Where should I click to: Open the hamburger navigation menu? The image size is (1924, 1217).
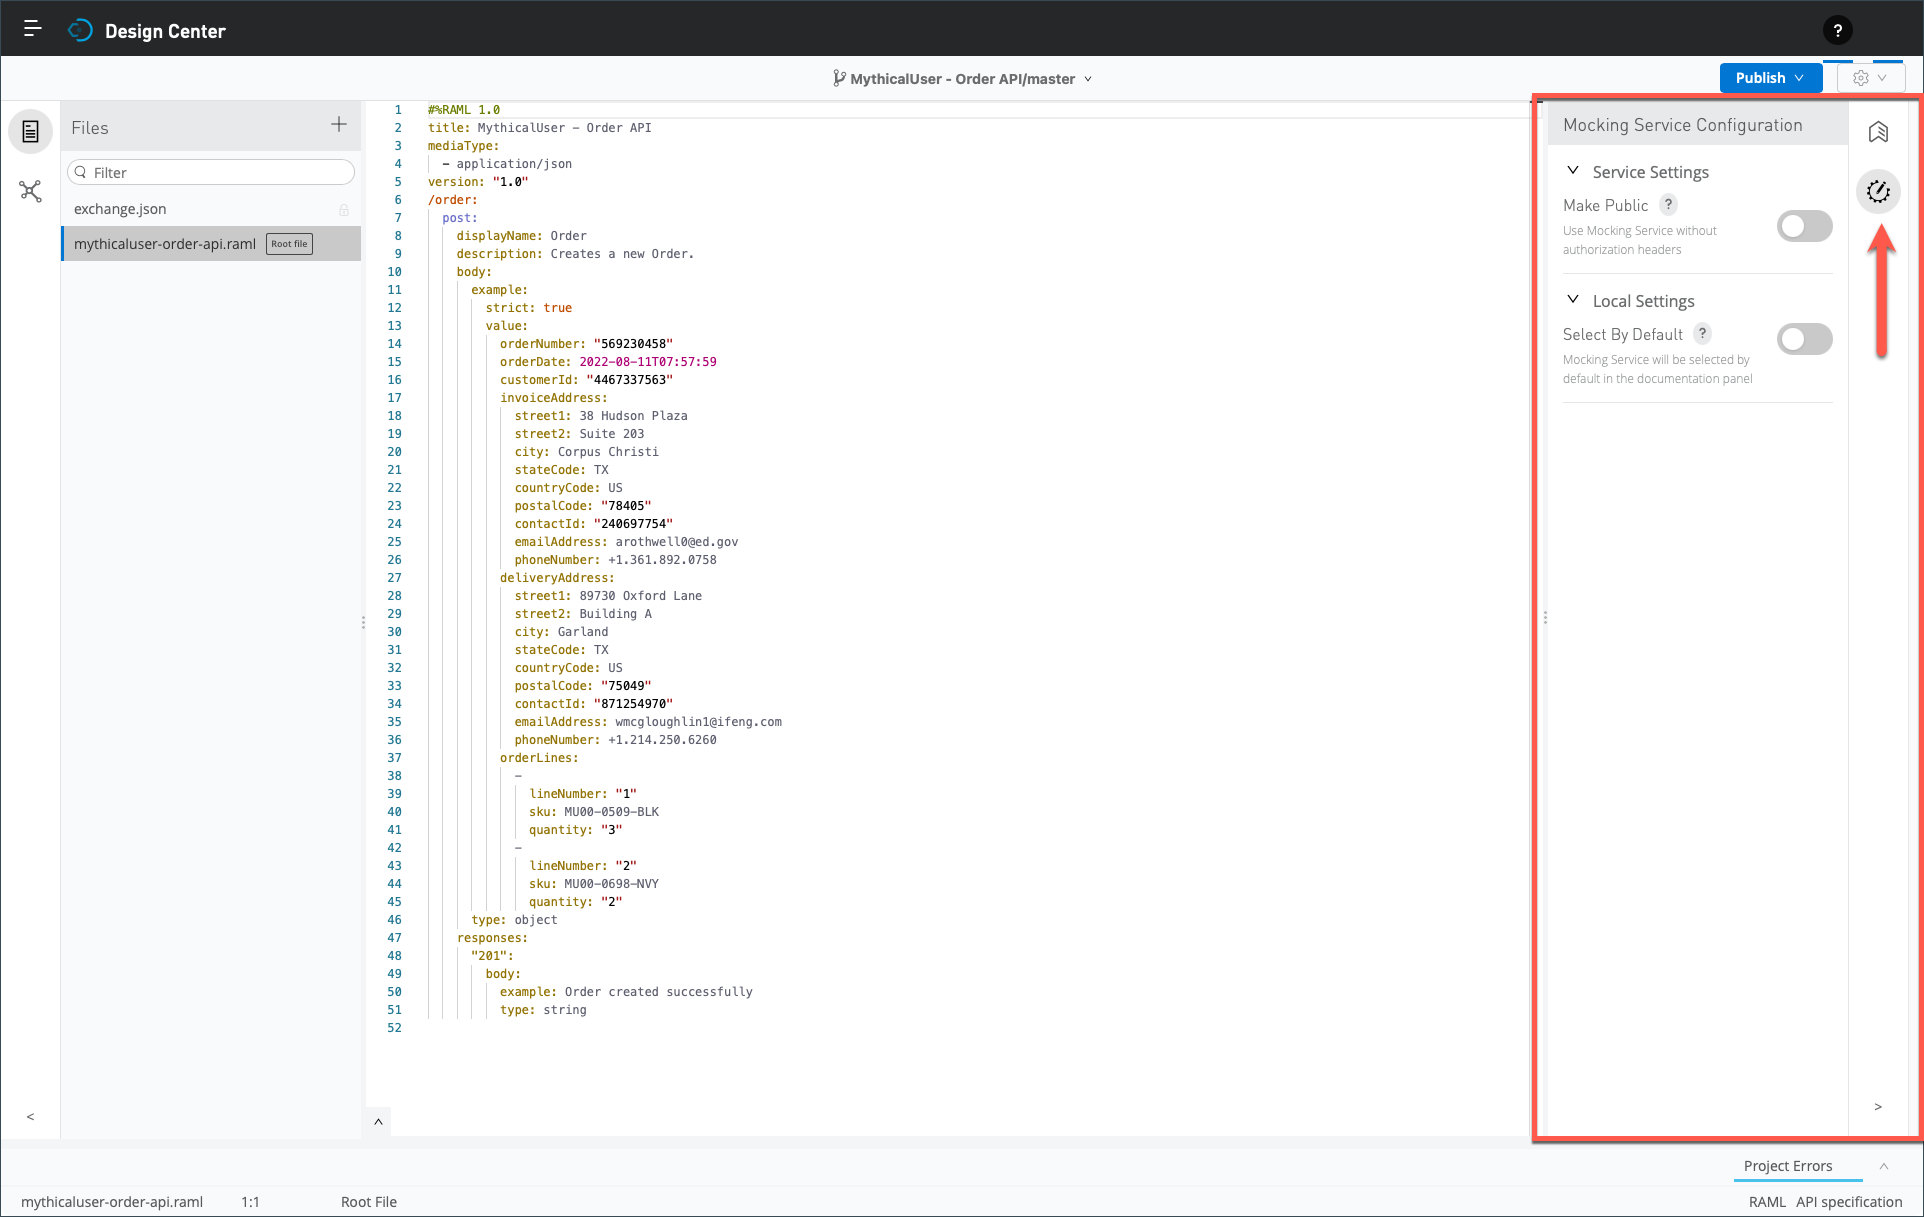32,29
